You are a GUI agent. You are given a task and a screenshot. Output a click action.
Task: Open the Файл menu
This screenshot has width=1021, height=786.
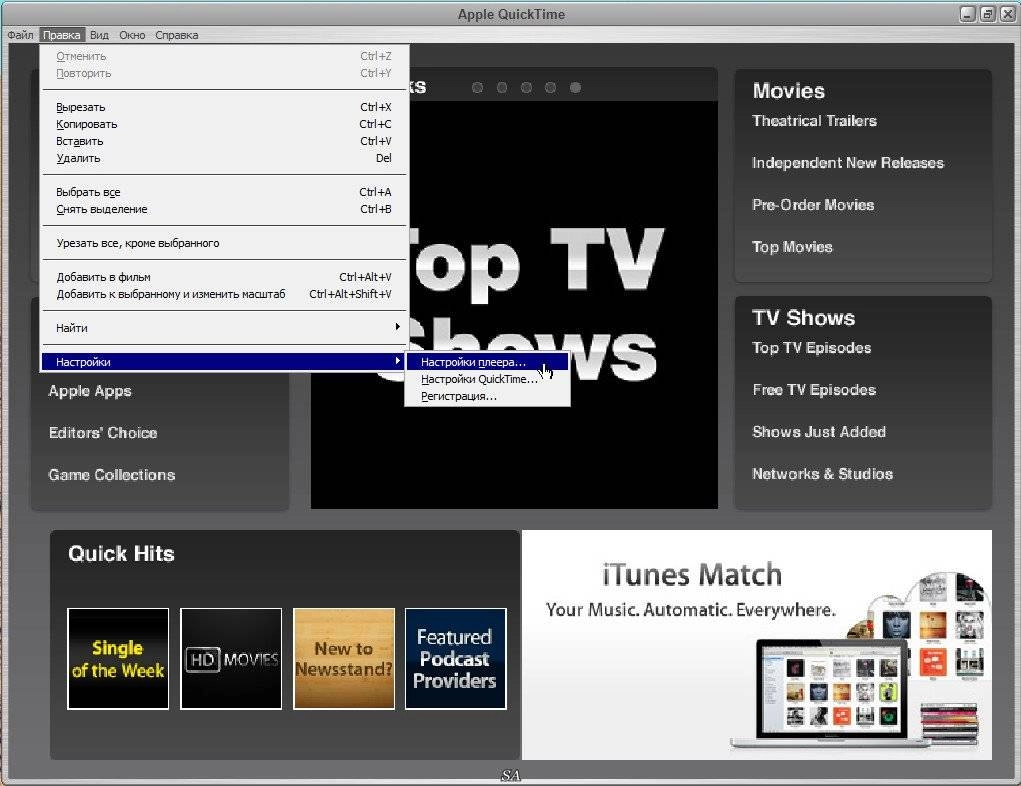pyautogui.click(x=20, y=35)
